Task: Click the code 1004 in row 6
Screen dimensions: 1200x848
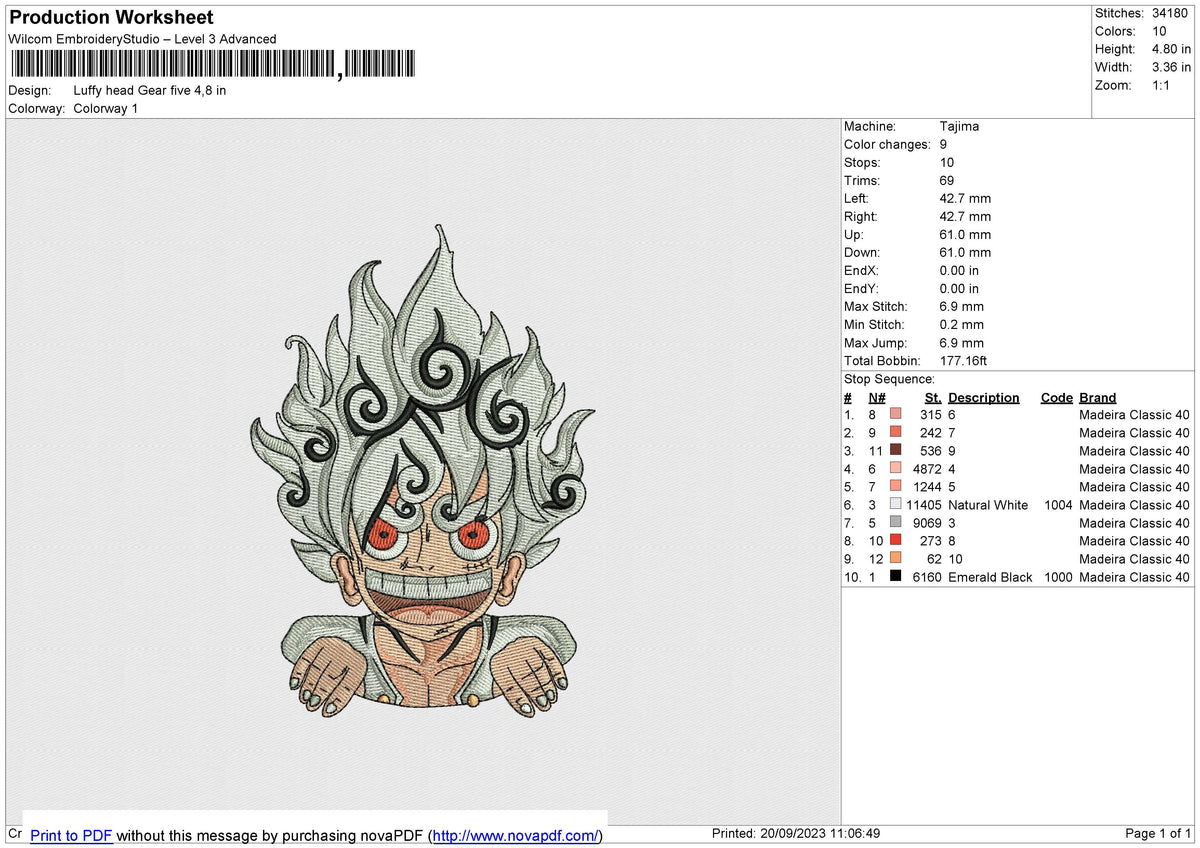Action: (x=1057, y=505)
